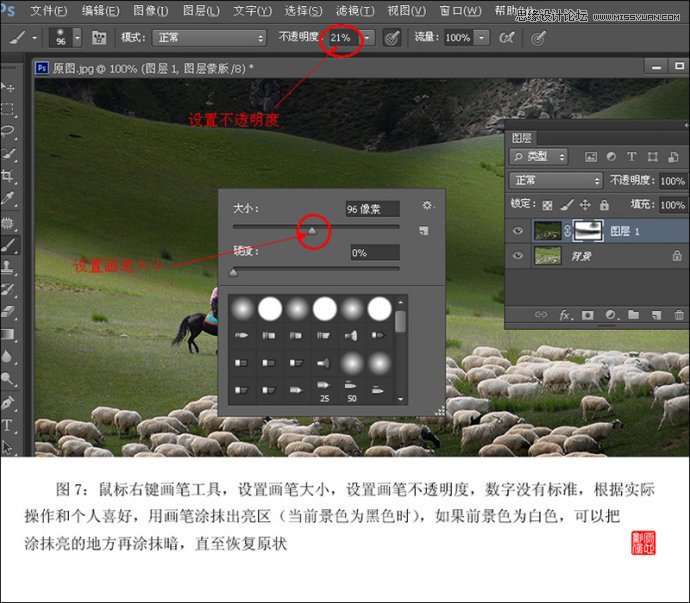Toggle pressure for opacity next to 21%

(x=392, y=38)
